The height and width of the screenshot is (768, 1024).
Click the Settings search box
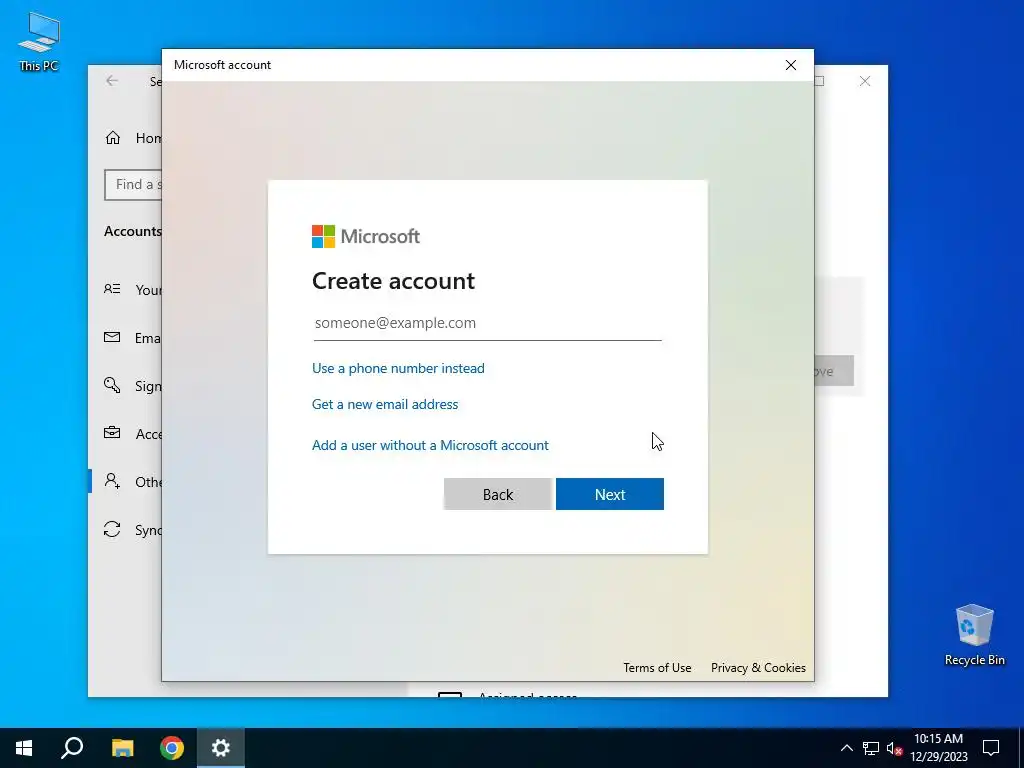134,185
